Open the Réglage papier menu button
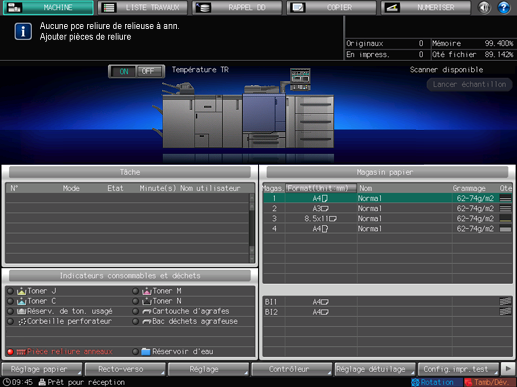 point(42,369)
